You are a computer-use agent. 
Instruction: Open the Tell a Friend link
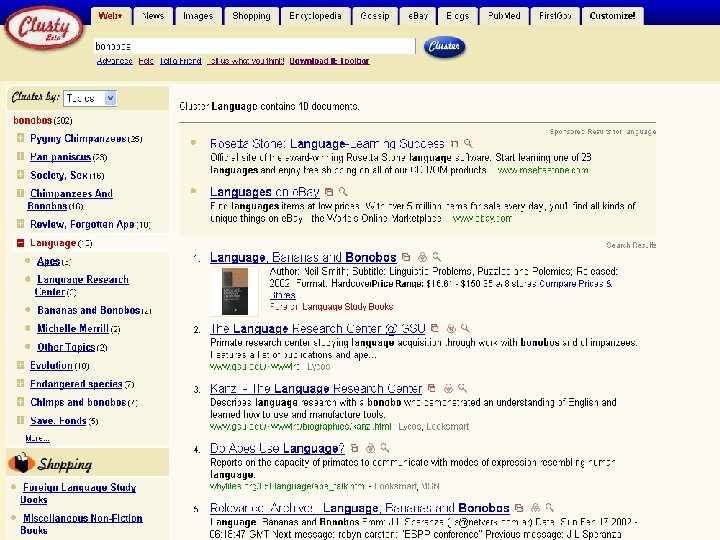coord(180,61)
